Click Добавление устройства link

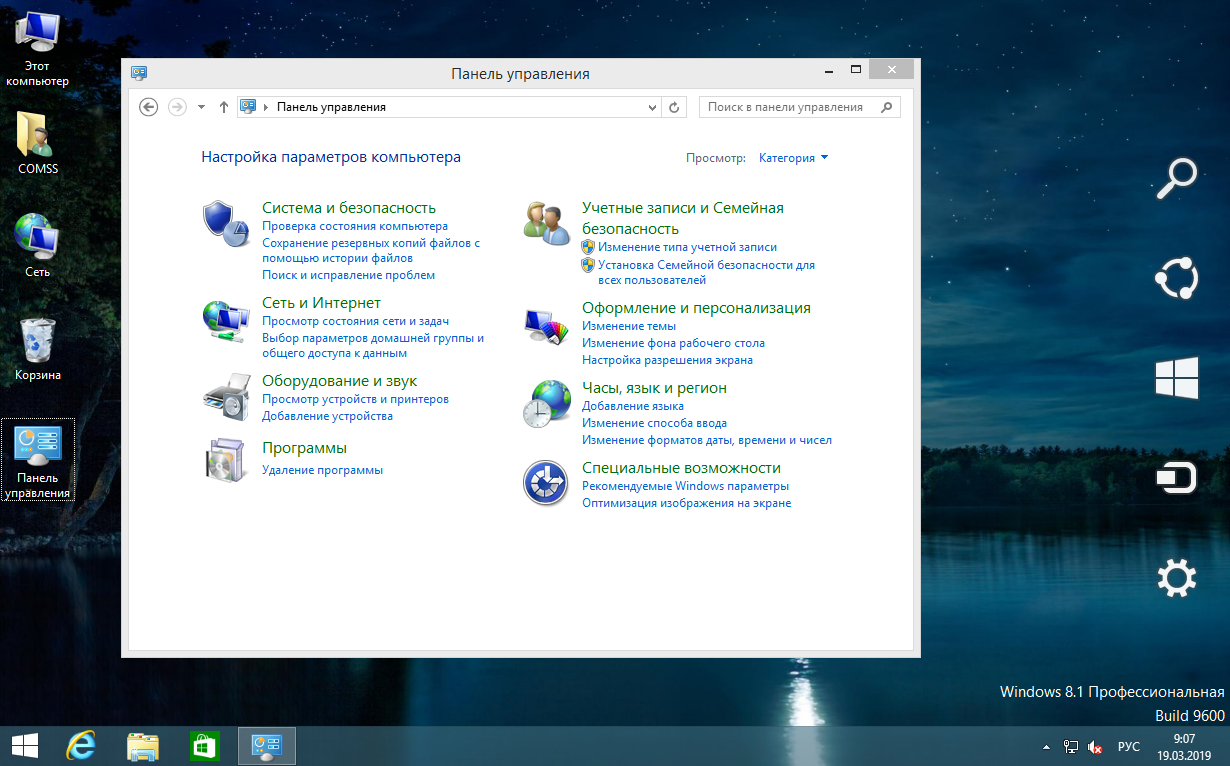coord(327,416)
